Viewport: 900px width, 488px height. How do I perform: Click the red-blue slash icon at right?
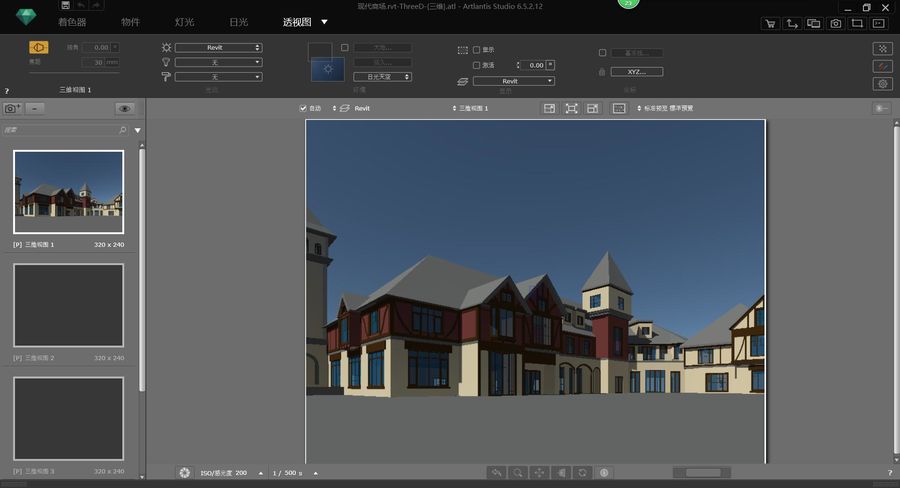tap(883, 66)
